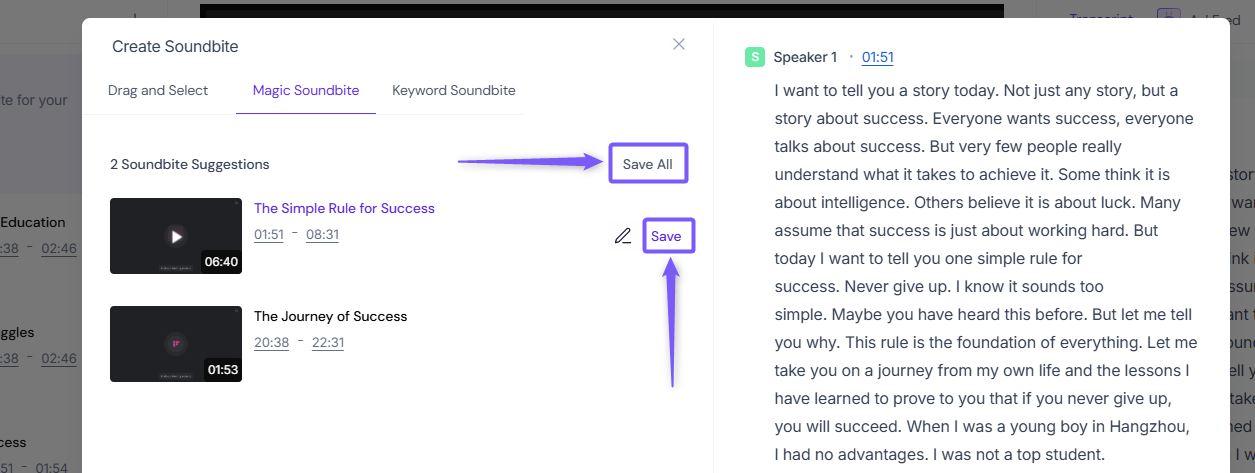
Task: Jump to 01:51 timestamp beside Speaker 1
Action: pos(878,57)
